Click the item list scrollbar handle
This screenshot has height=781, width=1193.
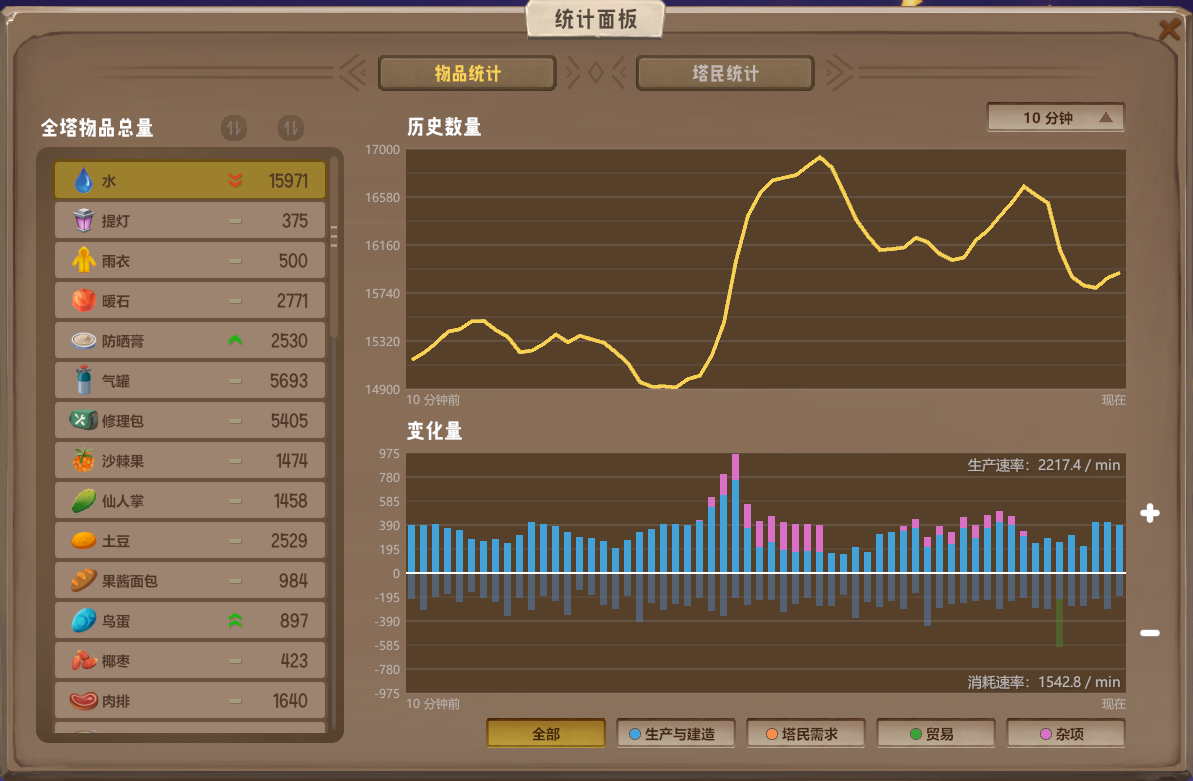pos(334,236)
